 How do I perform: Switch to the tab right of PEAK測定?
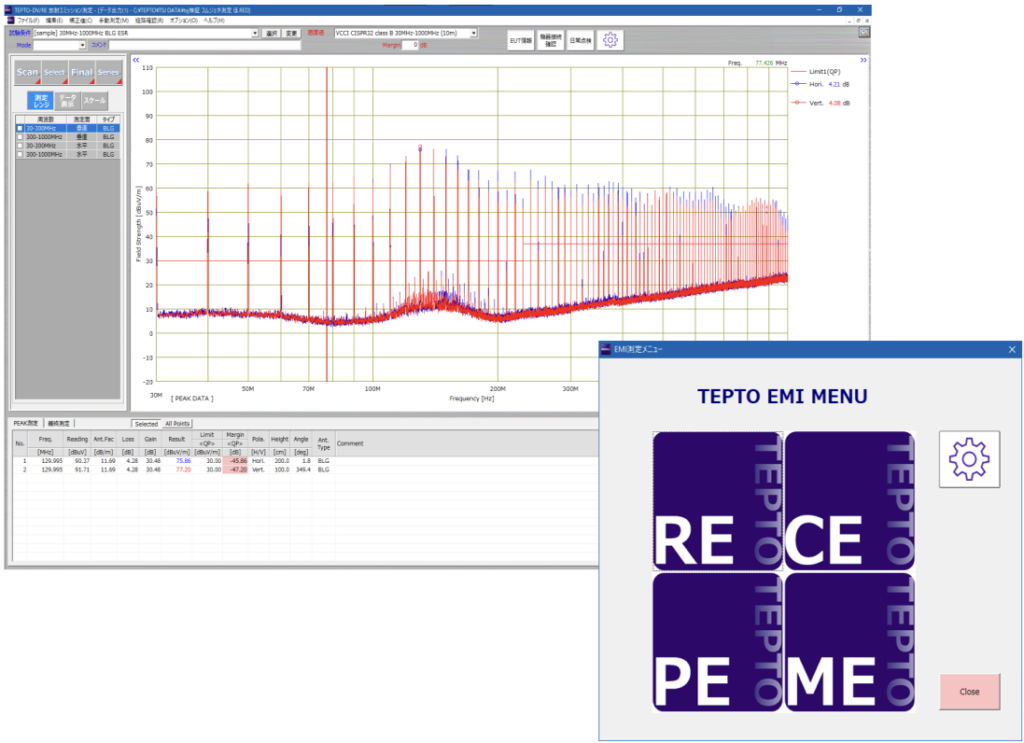(x=59, y=424)
